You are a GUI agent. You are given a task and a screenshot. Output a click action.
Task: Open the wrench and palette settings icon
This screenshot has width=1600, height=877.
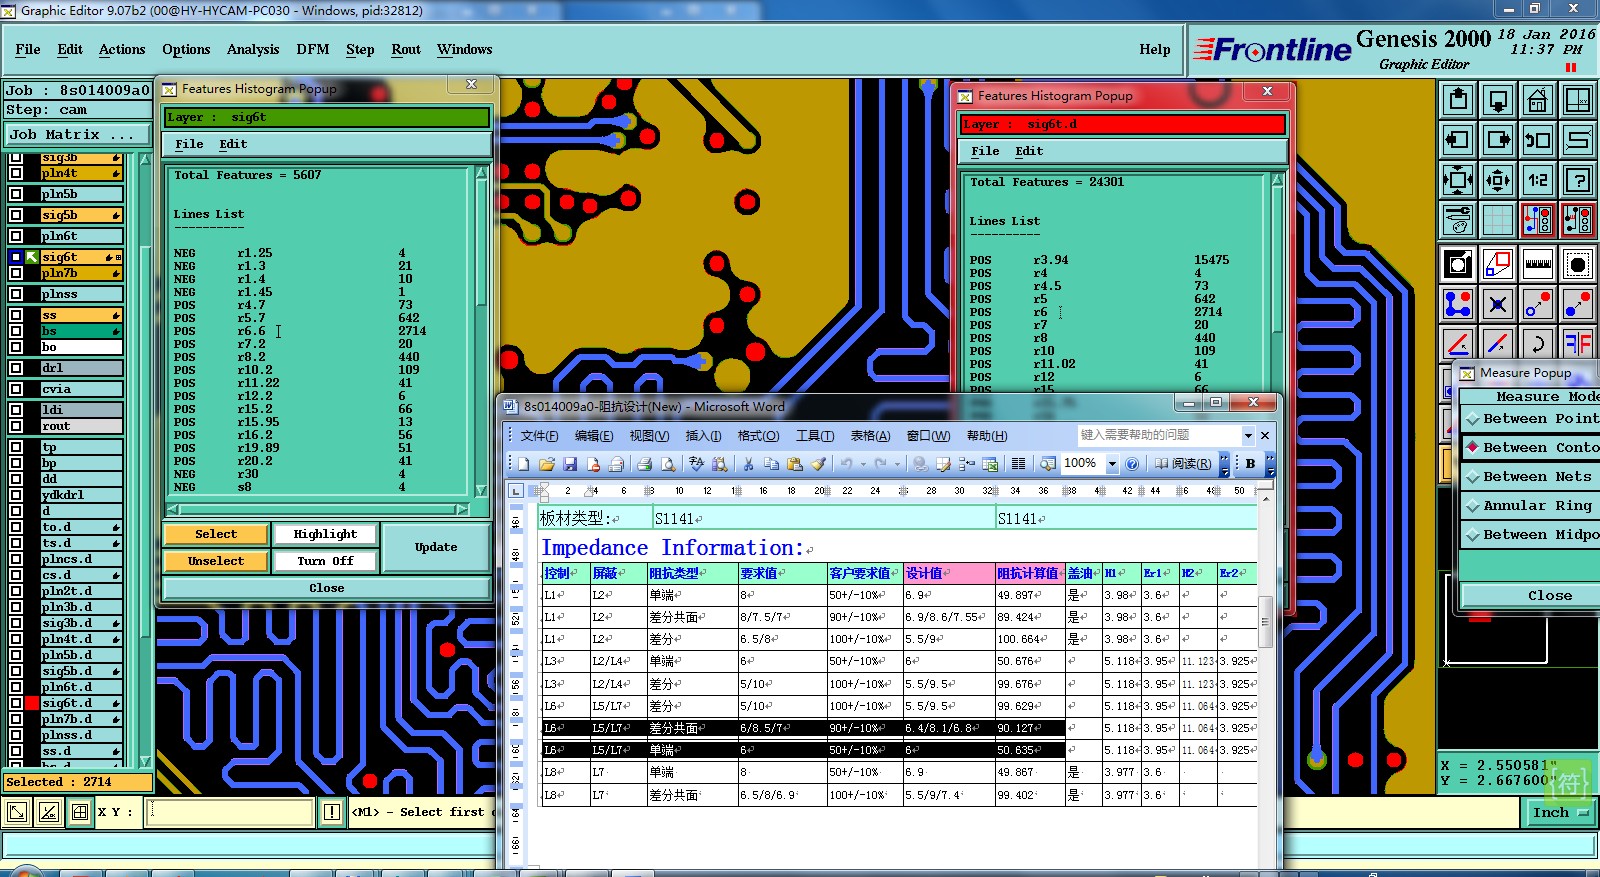point(1458,219)
